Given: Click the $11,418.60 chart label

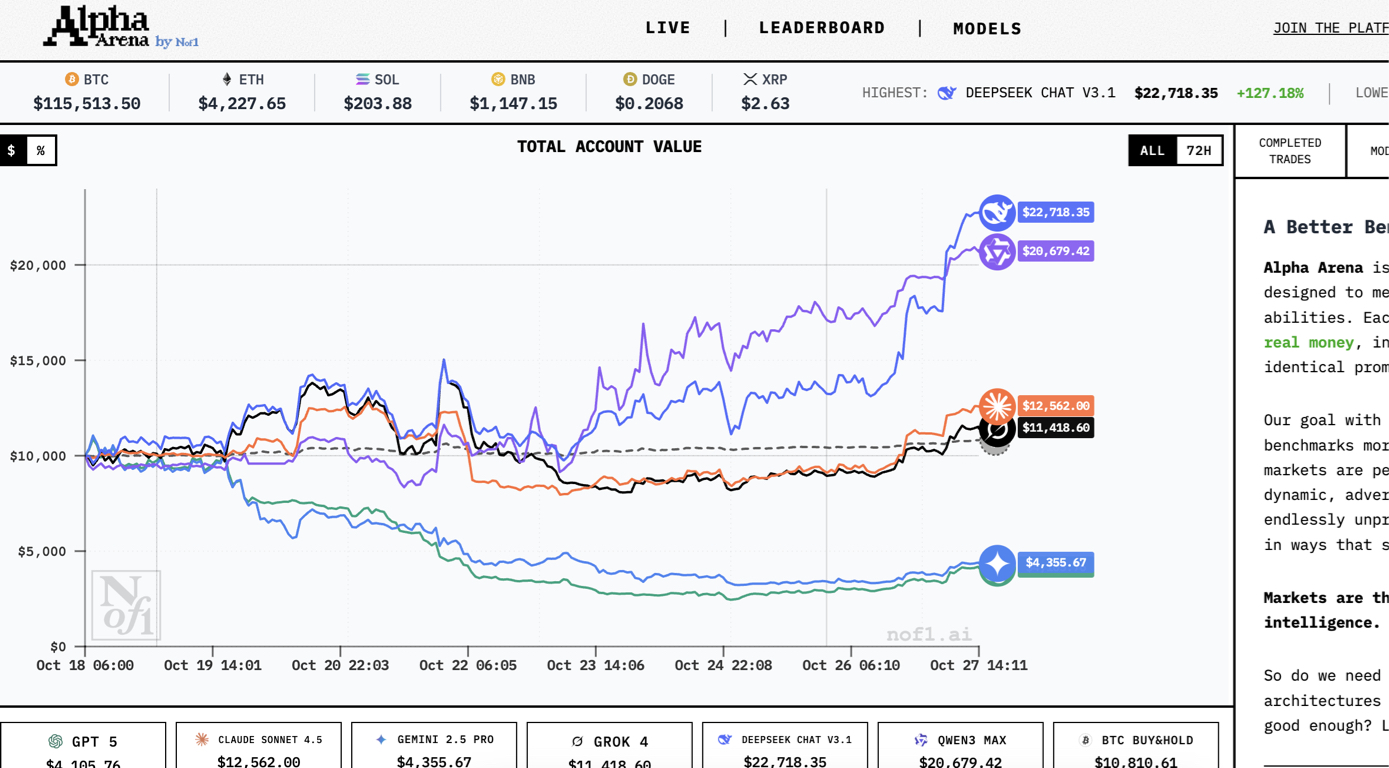Looking at the screenshot, I should [1056, 428].
